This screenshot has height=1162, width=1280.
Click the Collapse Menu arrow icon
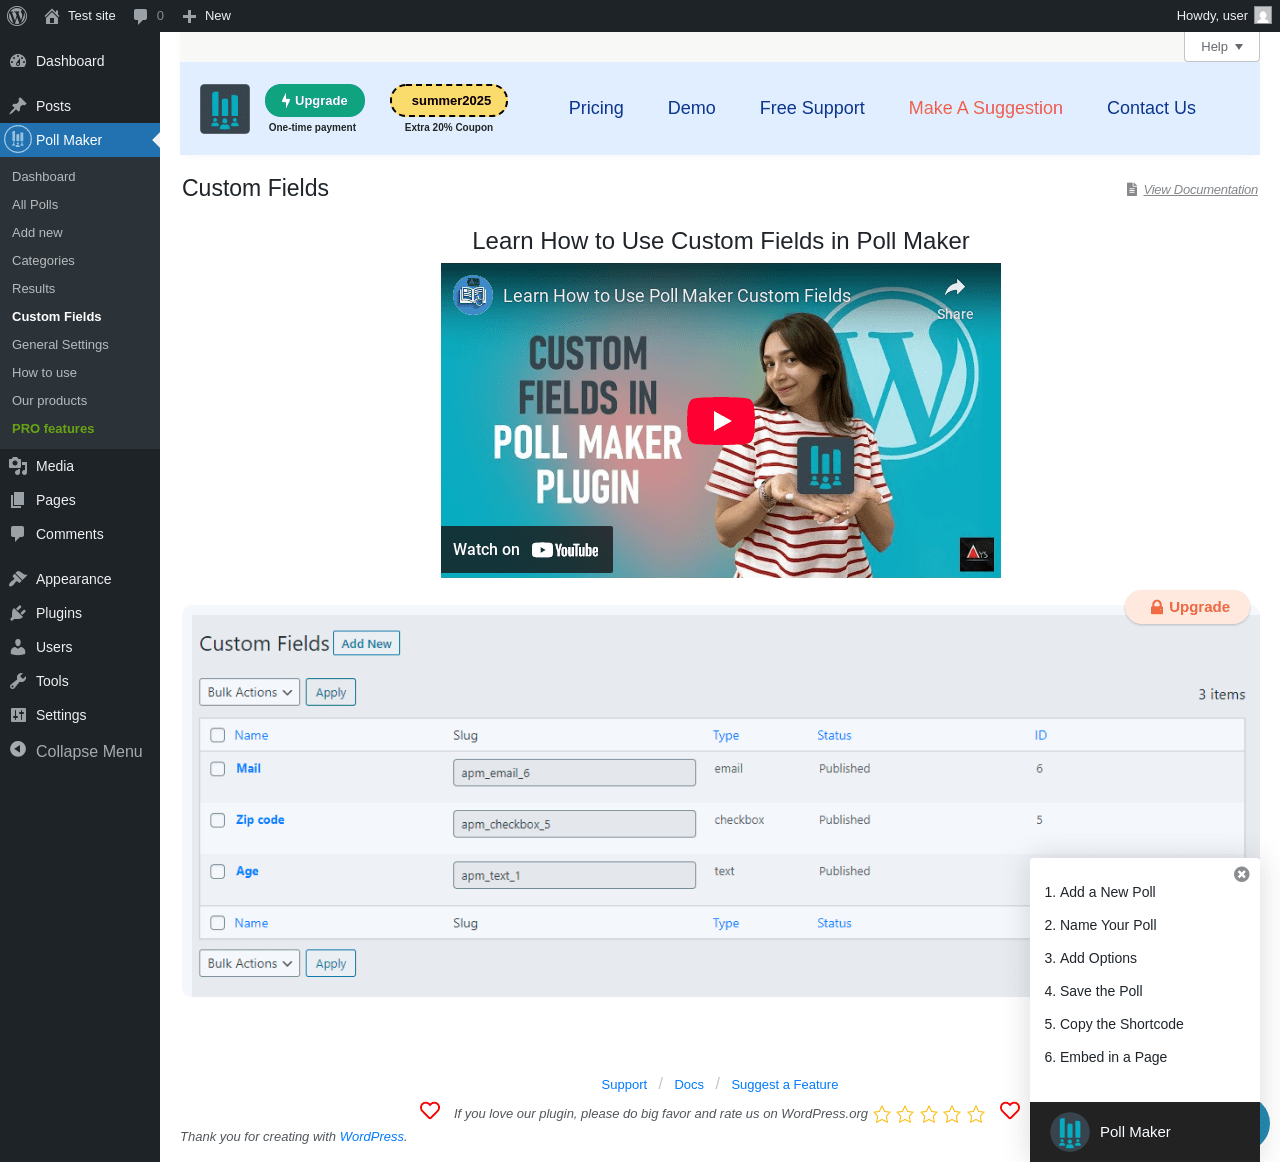tap(18, 749)
